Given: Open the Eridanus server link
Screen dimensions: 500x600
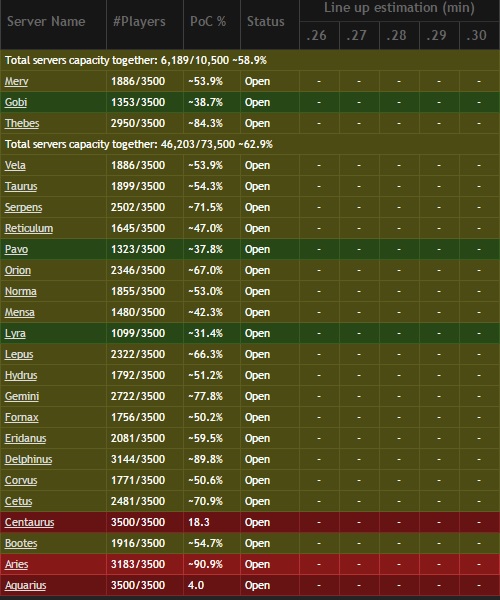Looking at the screenshot, I should 25,439.
